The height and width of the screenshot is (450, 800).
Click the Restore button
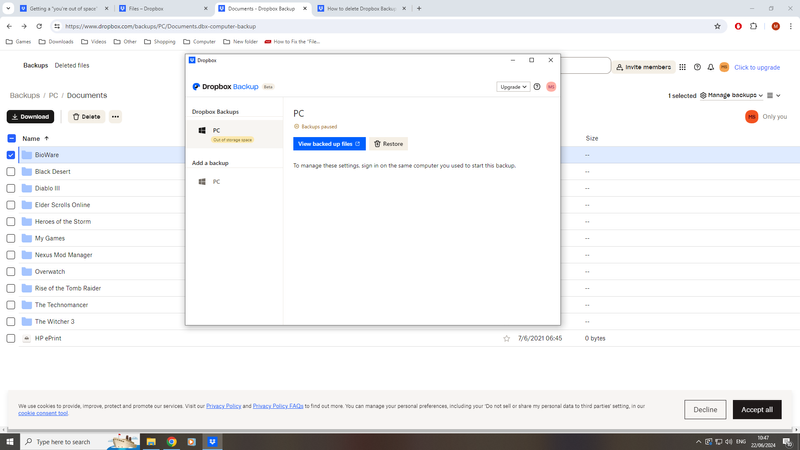[388, 144]
